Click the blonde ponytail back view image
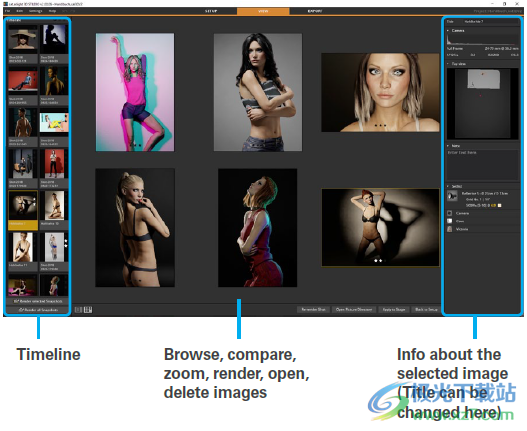Image resolution: width=527 pixels, height=431 pixels. (135, 228)
